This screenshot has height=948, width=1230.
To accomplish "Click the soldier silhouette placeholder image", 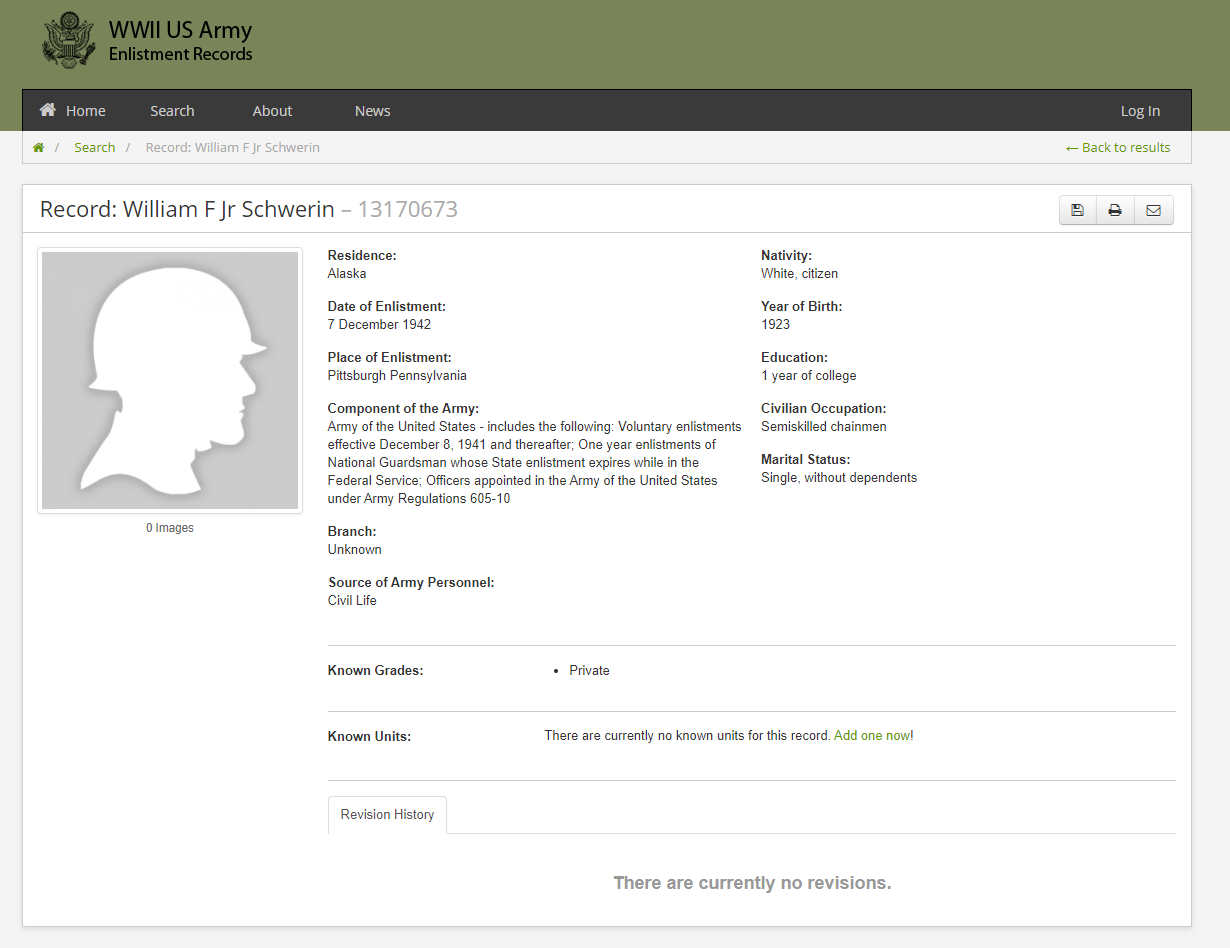I will [170, 380].
